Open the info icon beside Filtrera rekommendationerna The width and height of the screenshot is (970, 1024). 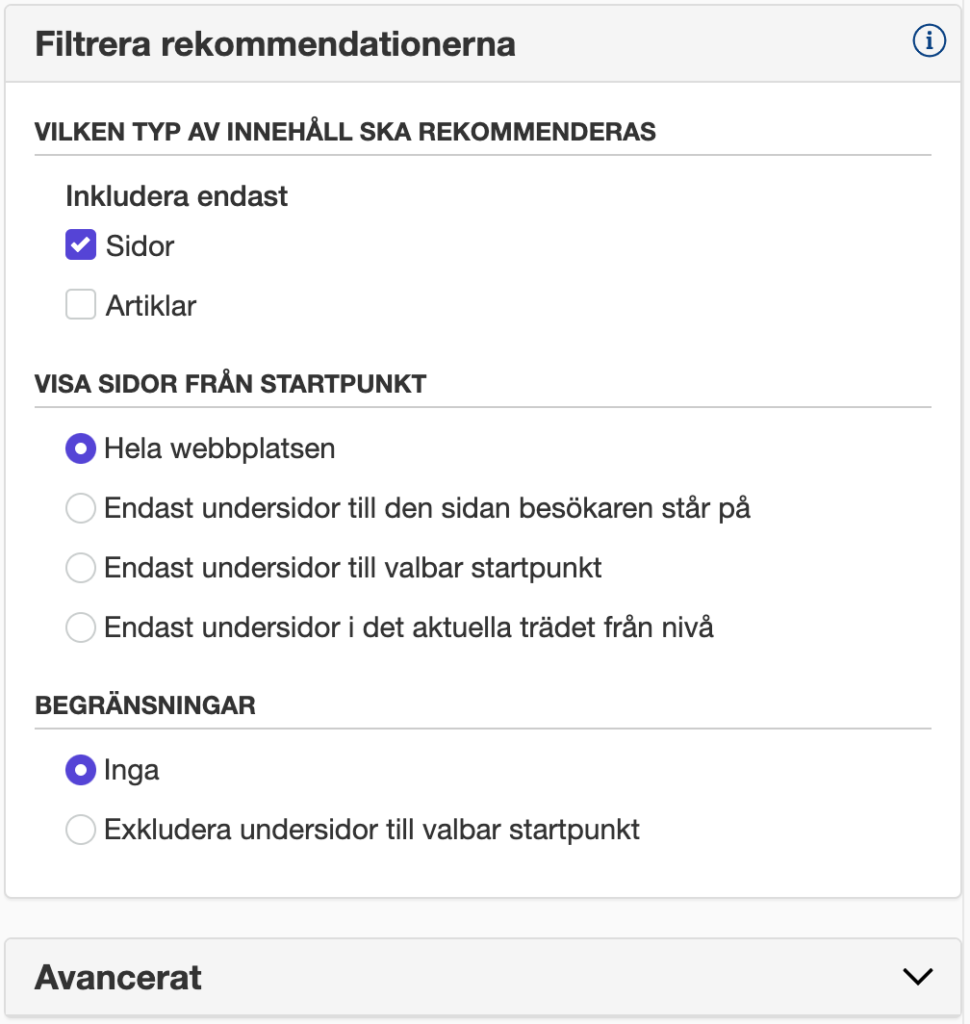[x=929, y=41]
